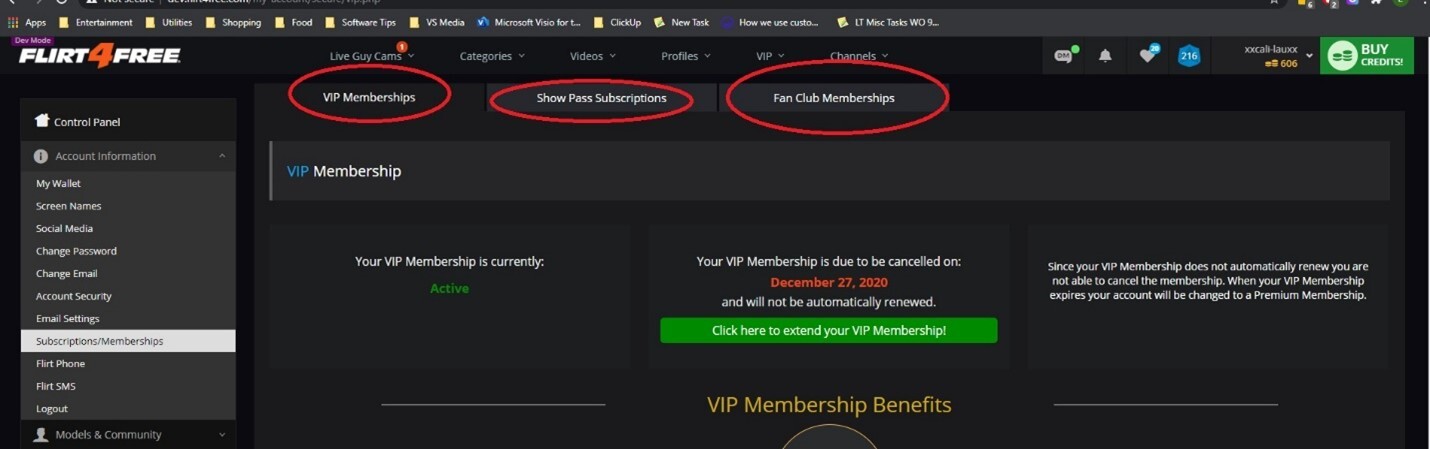The width and height of the screenshot is (1430, 449).
Task: Select the VIP Memberships tab
Action: [369, 97]
